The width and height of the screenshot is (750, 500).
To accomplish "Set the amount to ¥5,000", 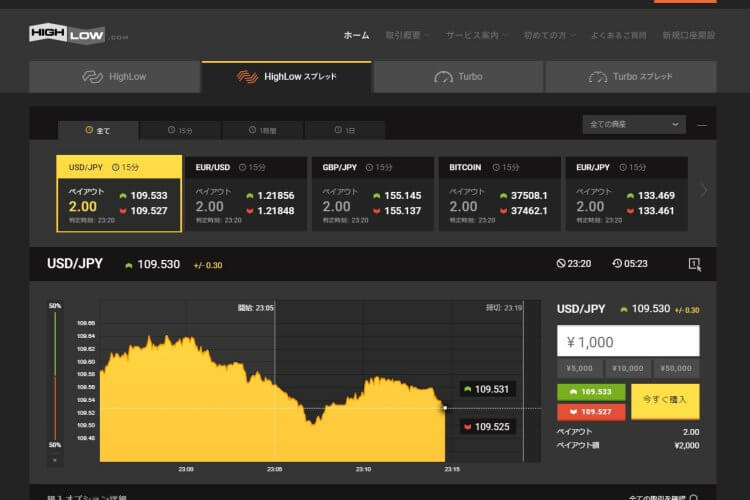I will click(579, 368).
